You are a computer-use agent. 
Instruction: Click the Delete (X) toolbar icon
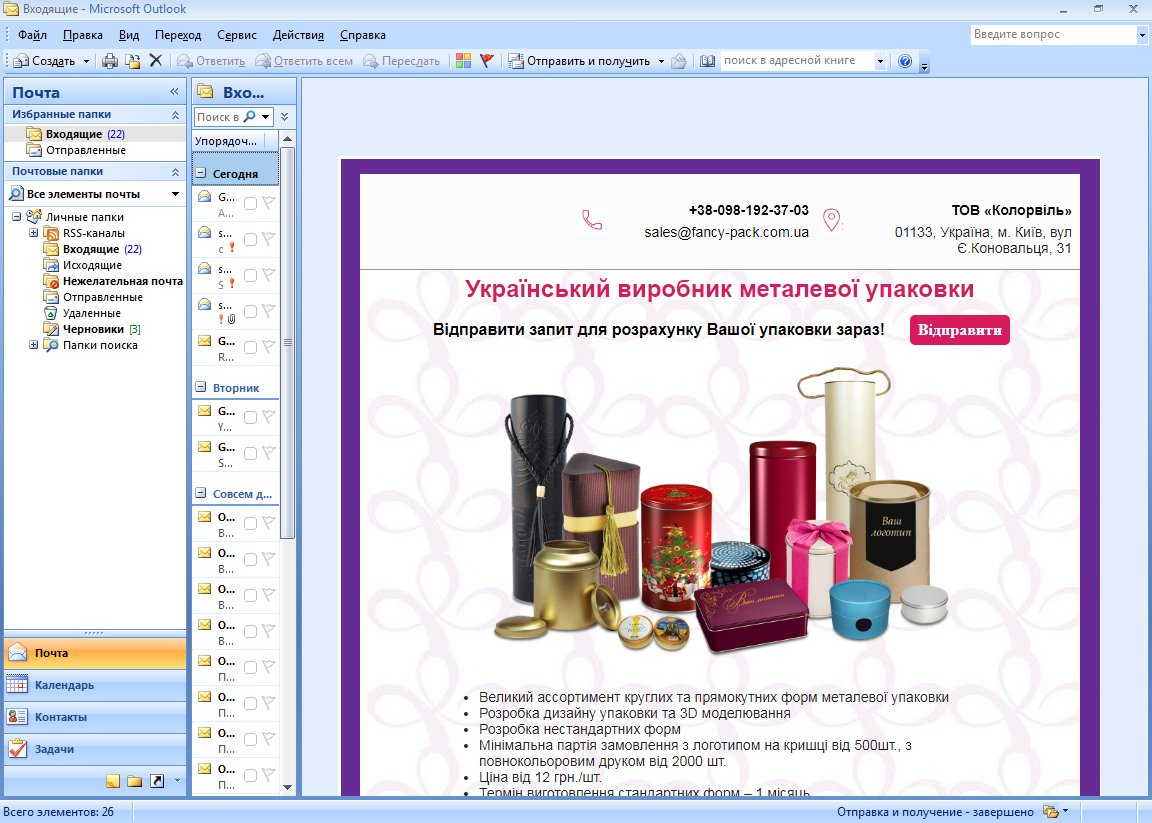pyautogui.click(x=155, y=61)
